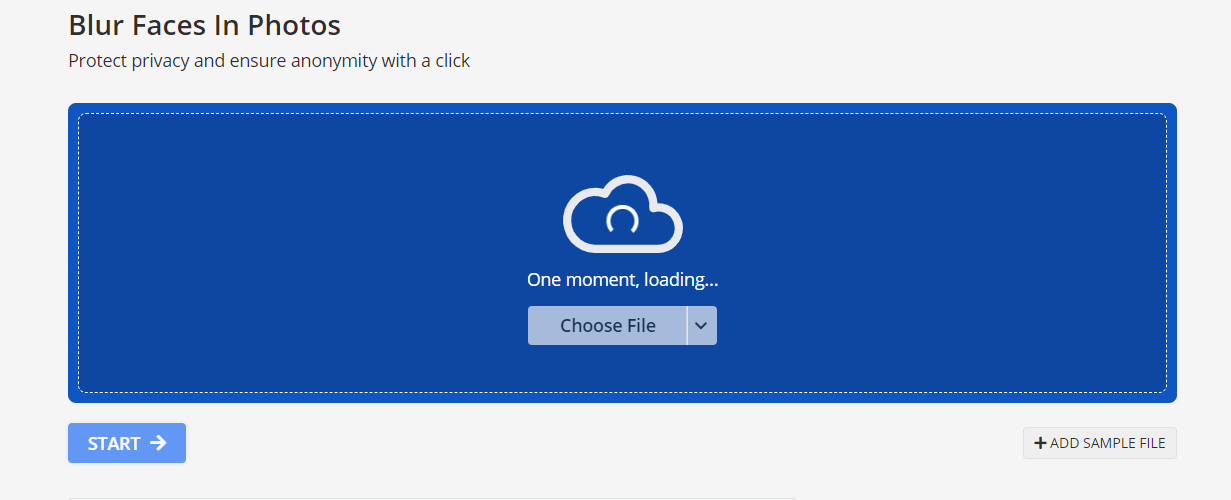
Task: Click empty area inside the dashed drop zone
Action: (x=300, y=250)
